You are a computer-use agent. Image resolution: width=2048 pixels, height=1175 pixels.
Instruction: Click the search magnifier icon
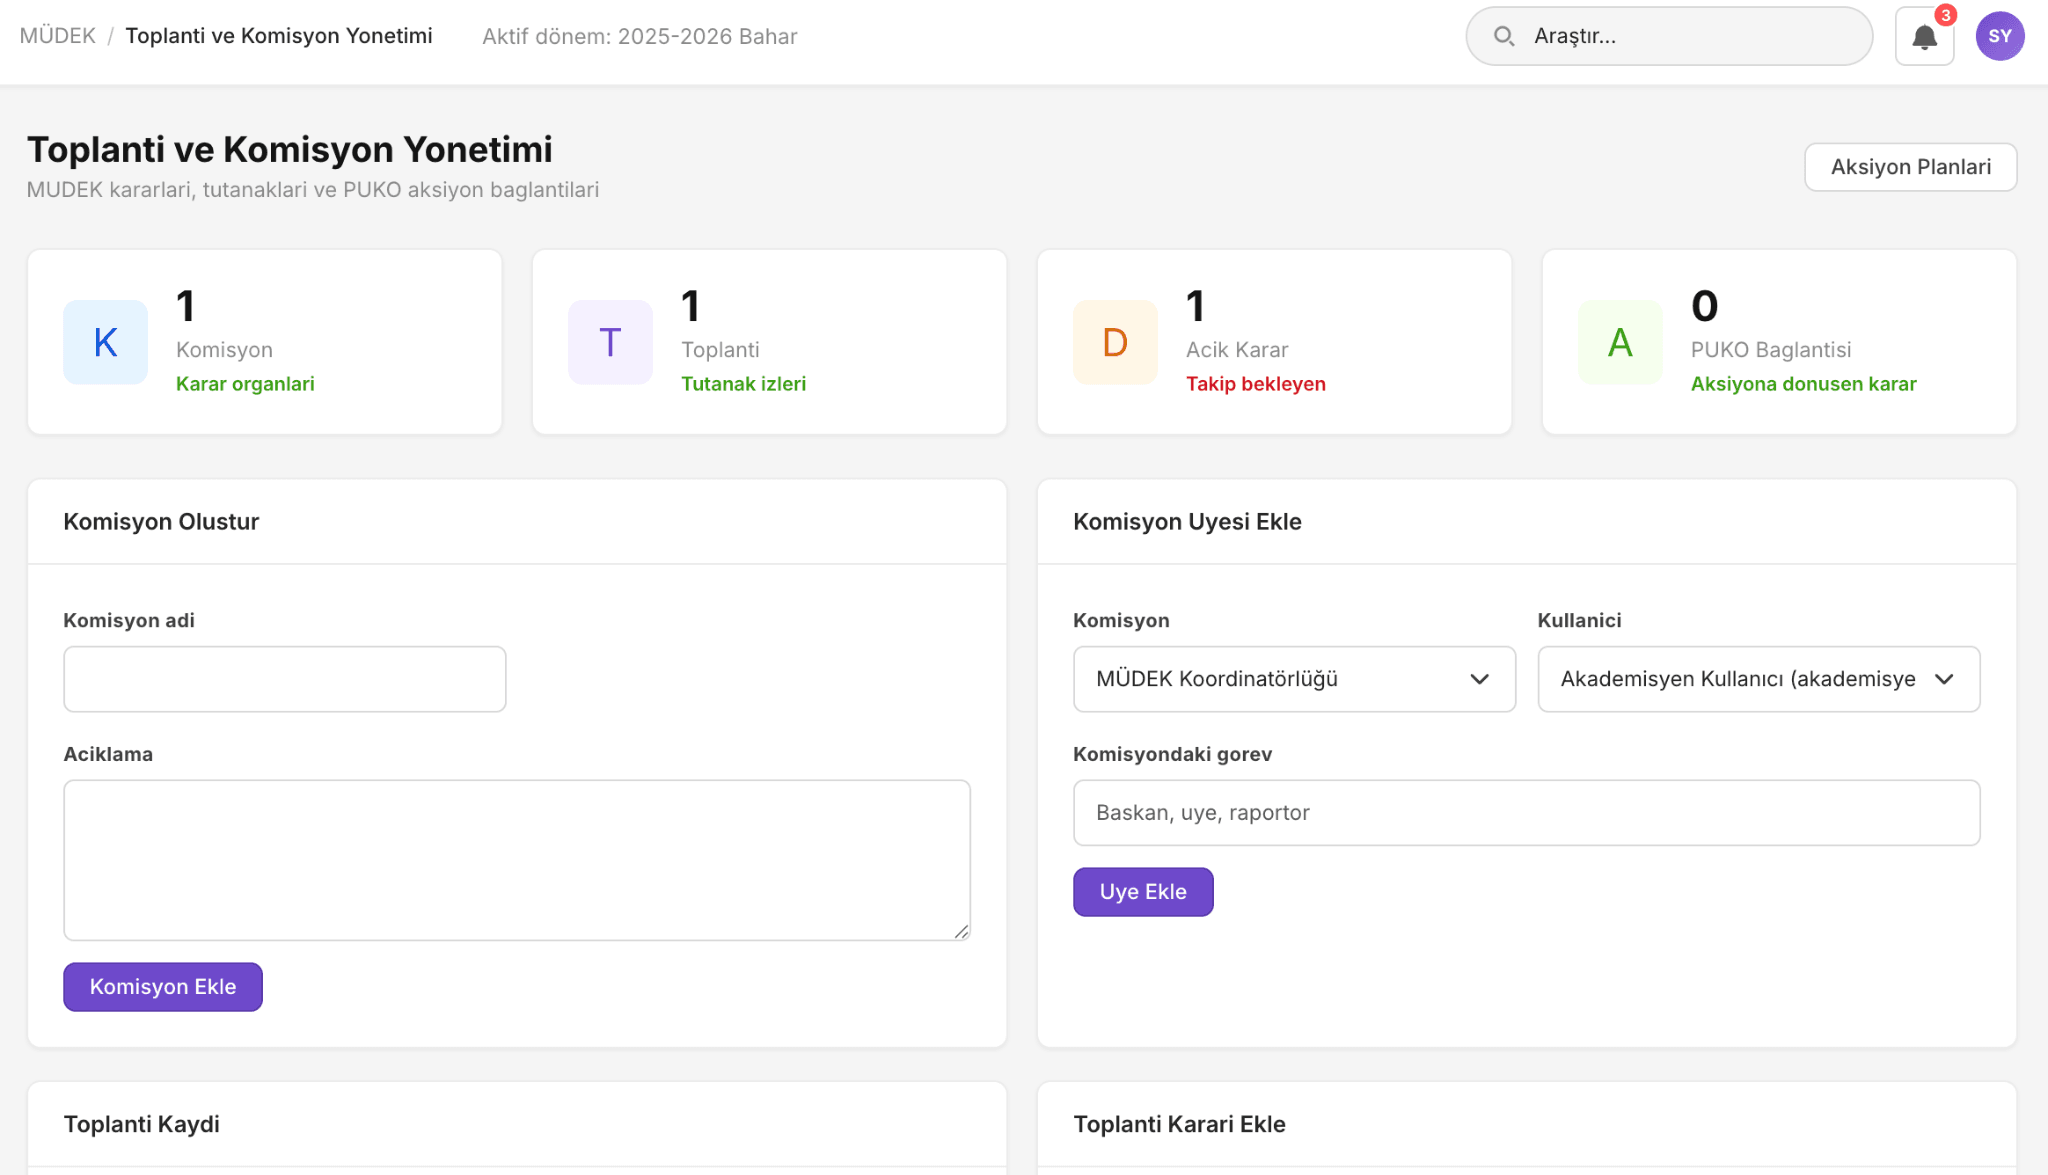(x=1503, y=37)
